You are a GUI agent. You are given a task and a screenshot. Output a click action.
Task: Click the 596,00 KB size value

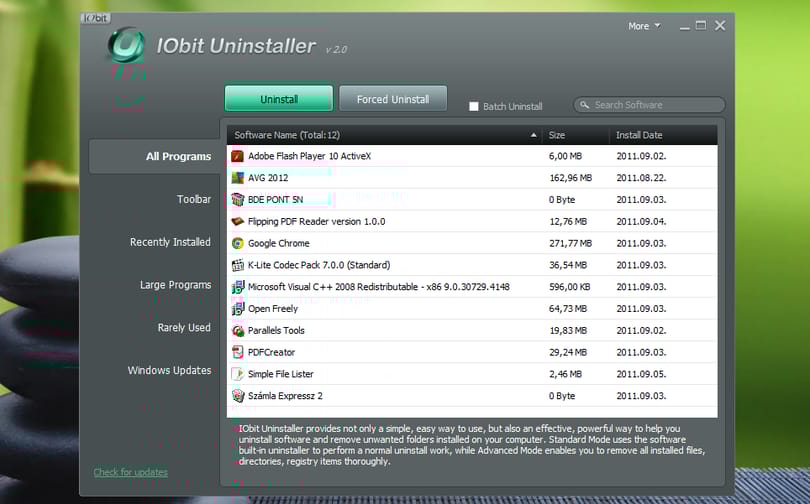click(x=570, y=287)
